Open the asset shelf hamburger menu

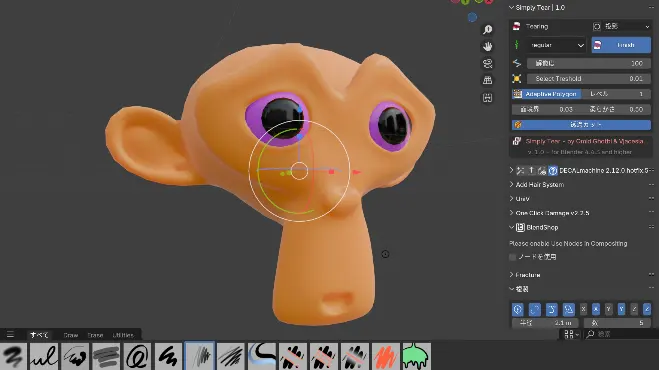[10, 334]
